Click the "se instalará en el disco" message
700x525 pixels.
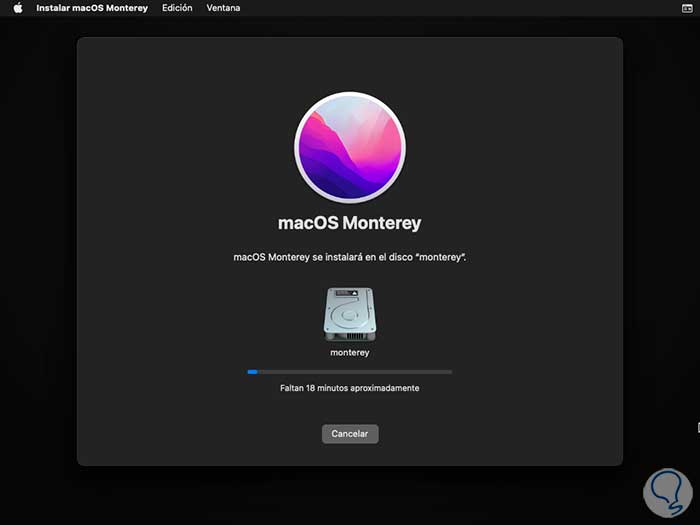coord(350,257)
